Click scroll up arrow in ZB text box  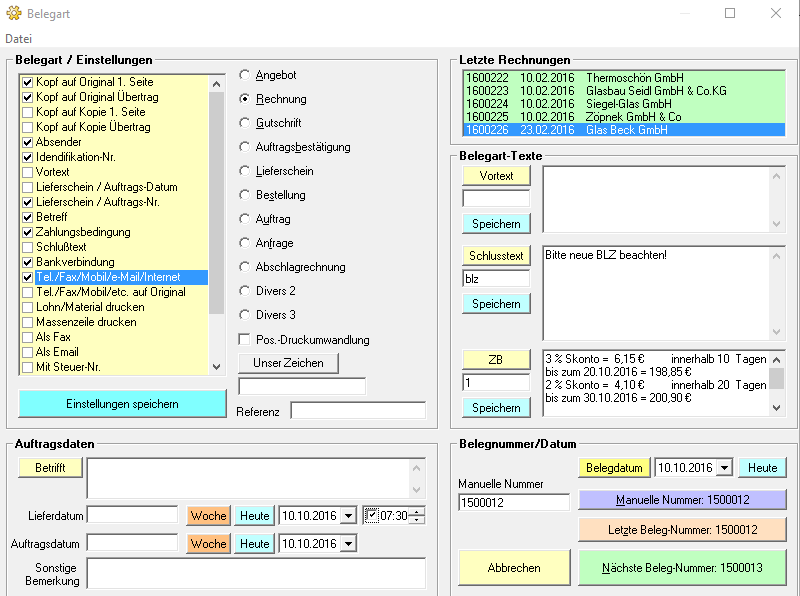point(777,359)
